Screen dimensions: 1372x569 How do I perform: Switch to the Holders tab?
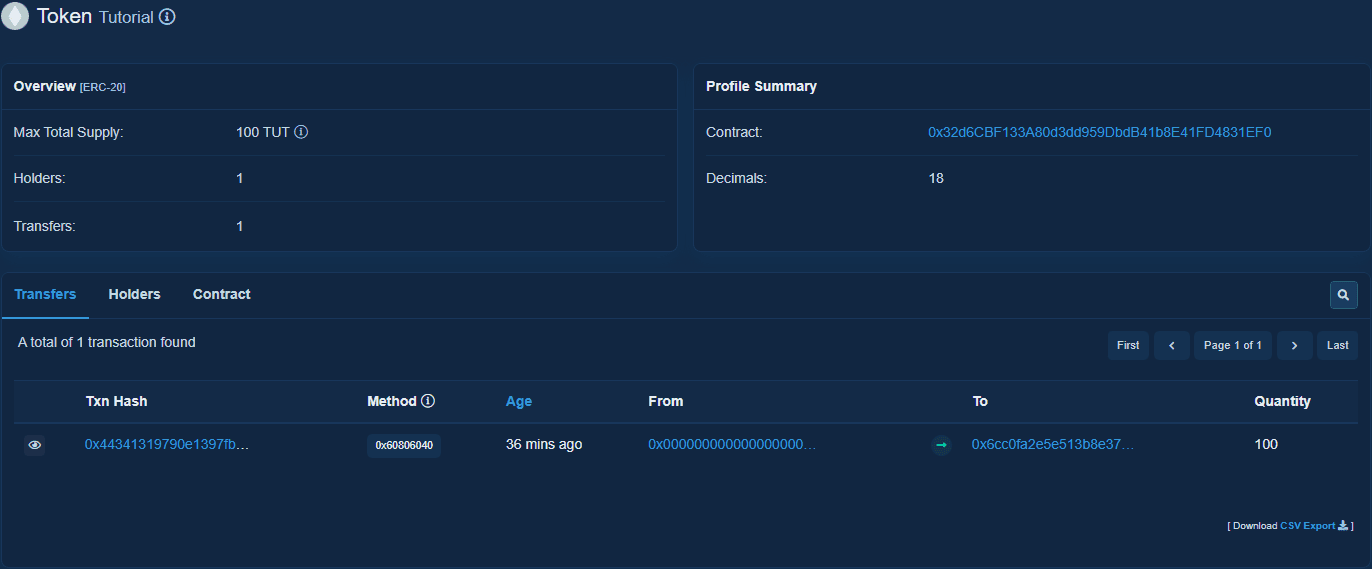[134, 294]
